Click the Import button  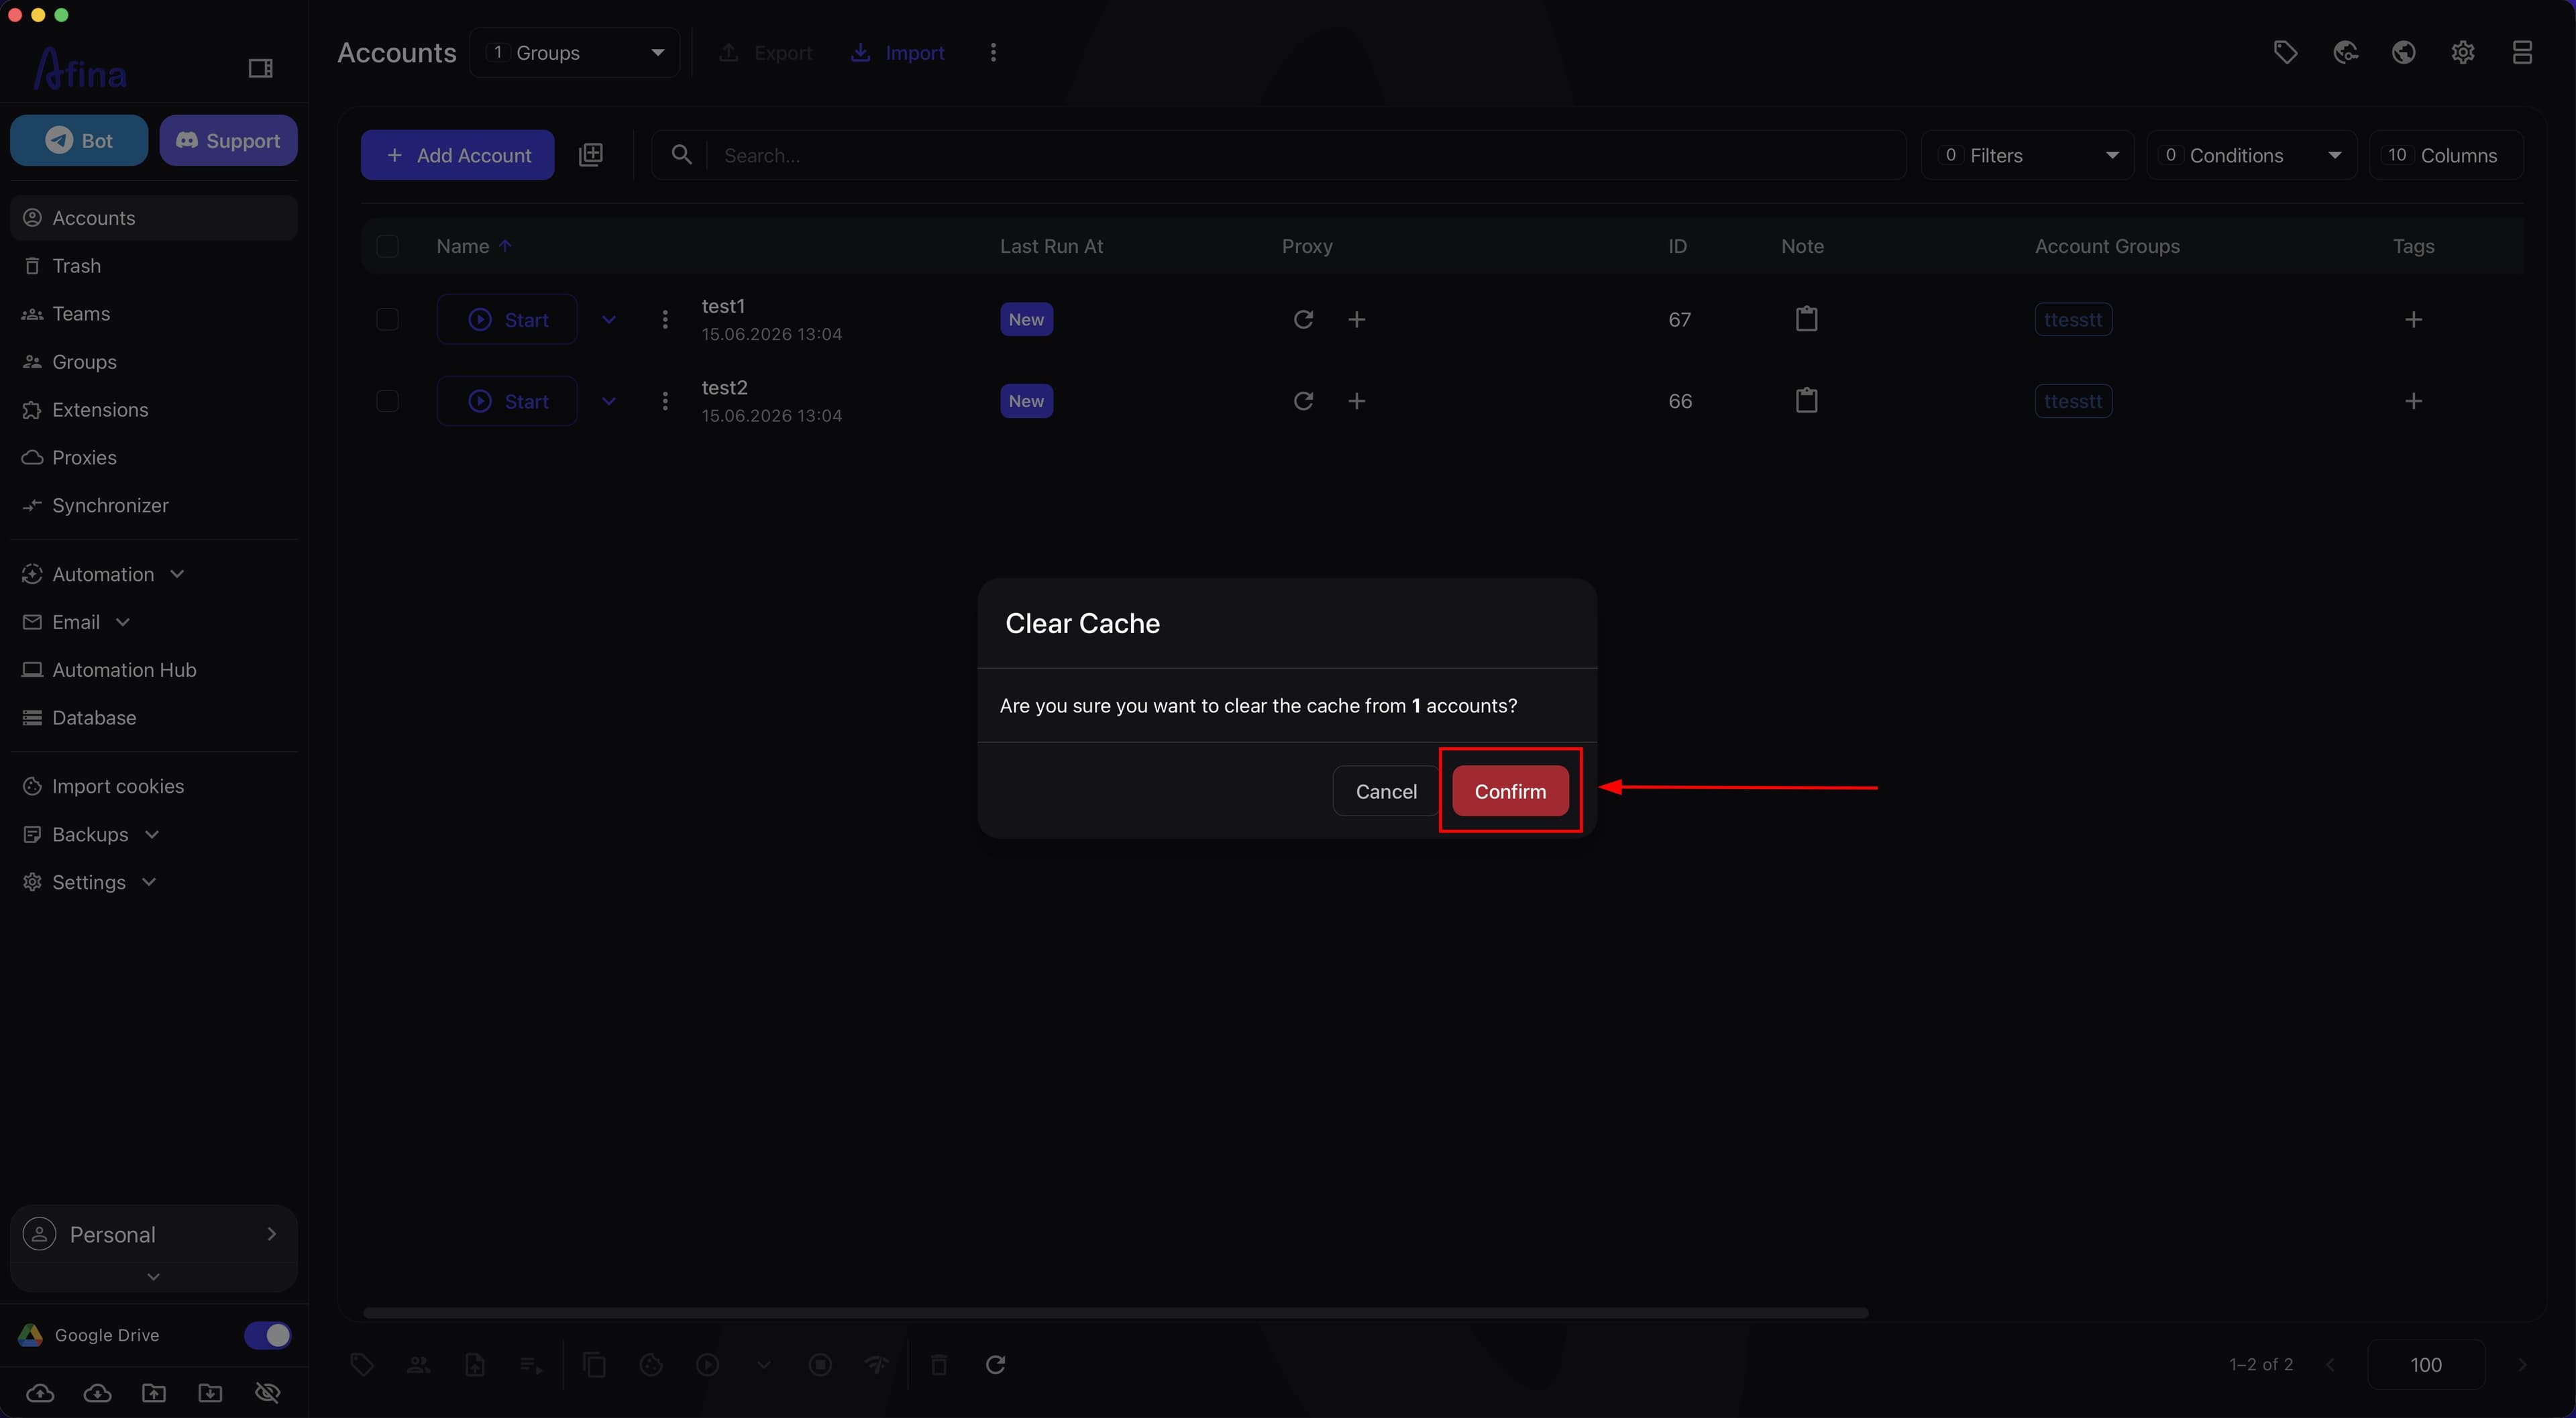[x=897, y=53]
